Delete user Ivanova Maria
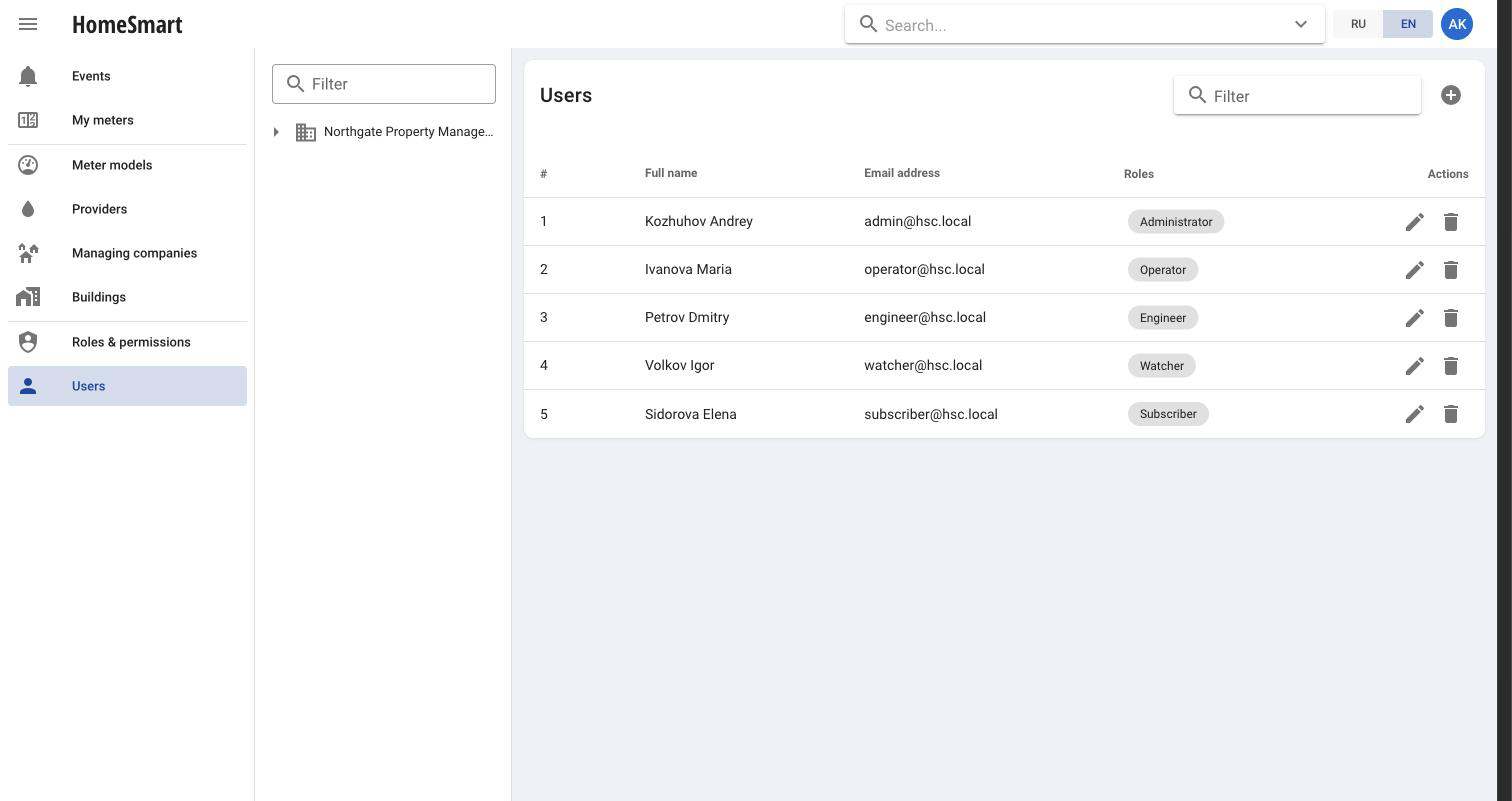Viewport: 1512px width, 801px height. pos(1451,270)
